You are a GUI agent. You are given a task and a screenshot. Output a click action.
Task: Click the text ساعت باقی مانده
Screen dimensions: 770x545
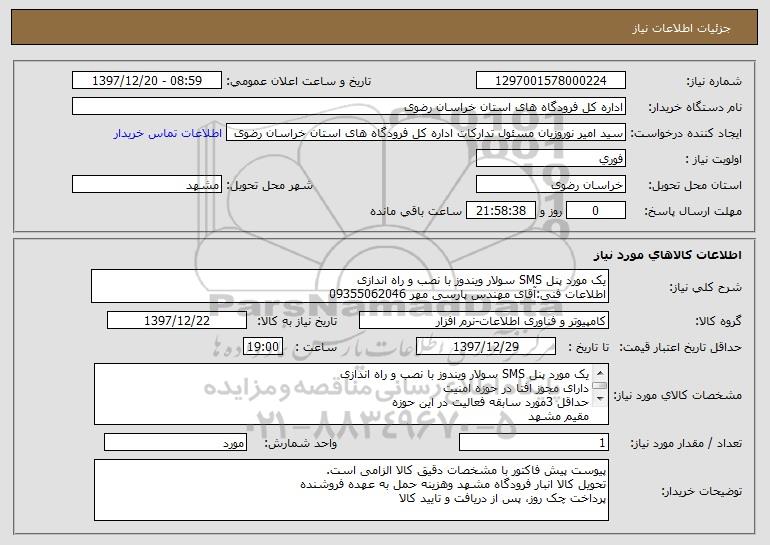pos(416,211)
